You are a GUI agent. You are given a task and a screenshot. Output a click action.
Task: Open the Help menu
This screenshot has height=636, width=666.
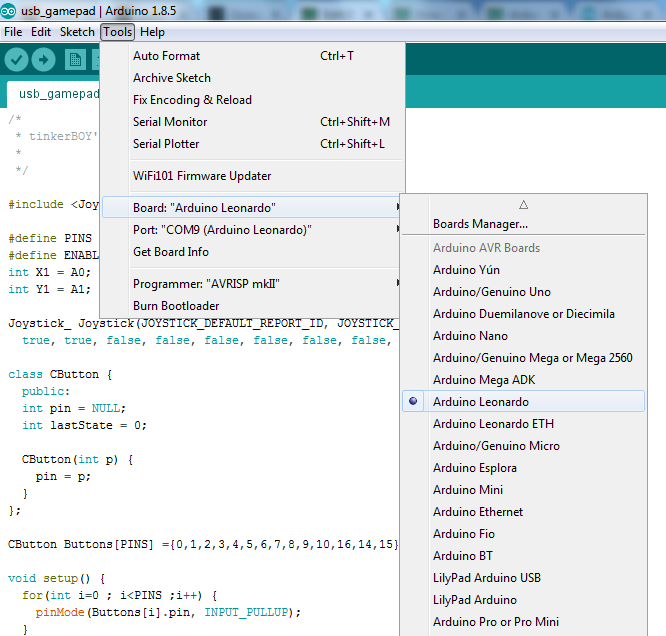pyautogui.click(x=152, y=32)
